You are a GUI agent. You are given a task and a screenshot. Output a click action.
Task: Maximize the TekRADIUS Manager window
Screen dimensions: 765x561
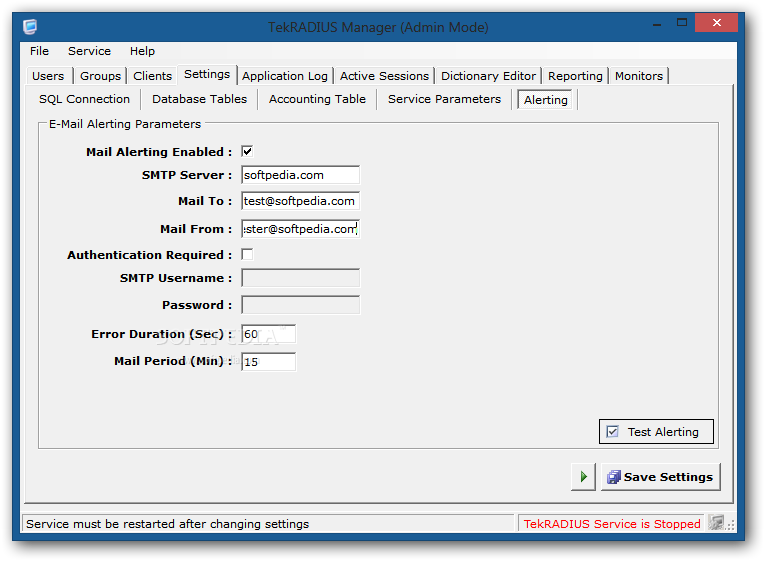(682, 23)
